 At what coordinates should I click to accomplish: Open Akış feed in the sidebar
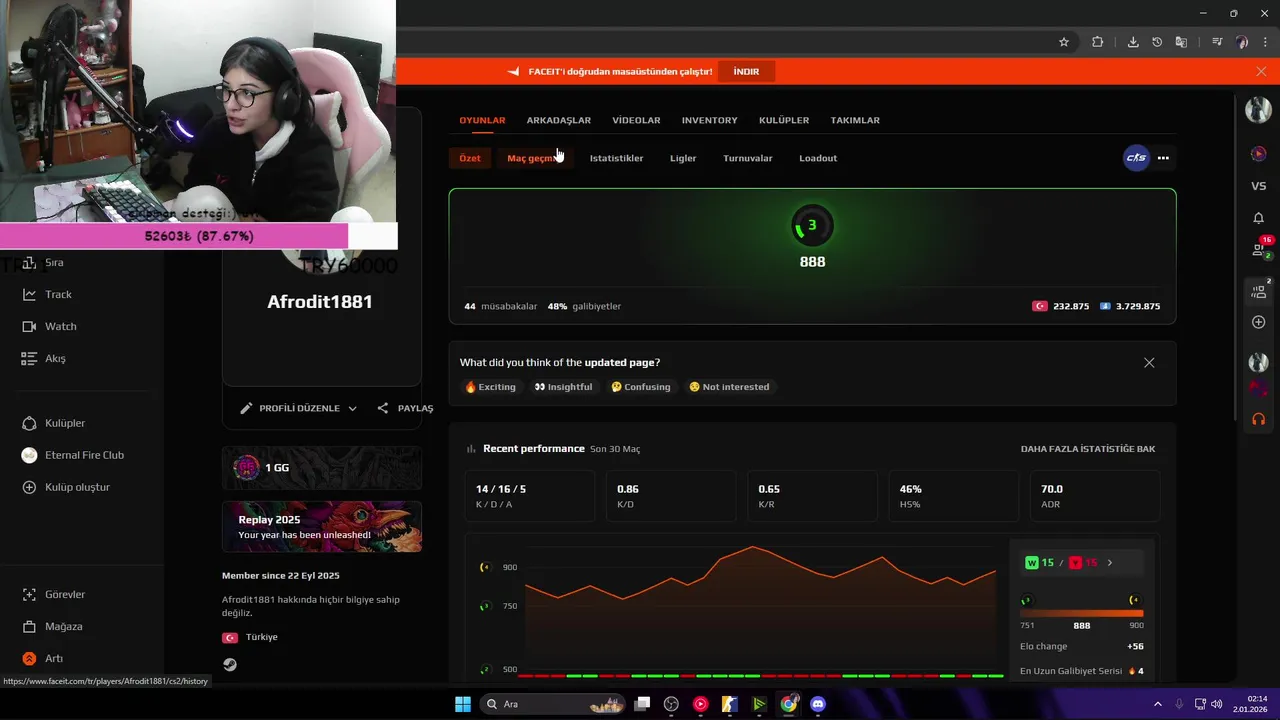[x=43, y=358]
